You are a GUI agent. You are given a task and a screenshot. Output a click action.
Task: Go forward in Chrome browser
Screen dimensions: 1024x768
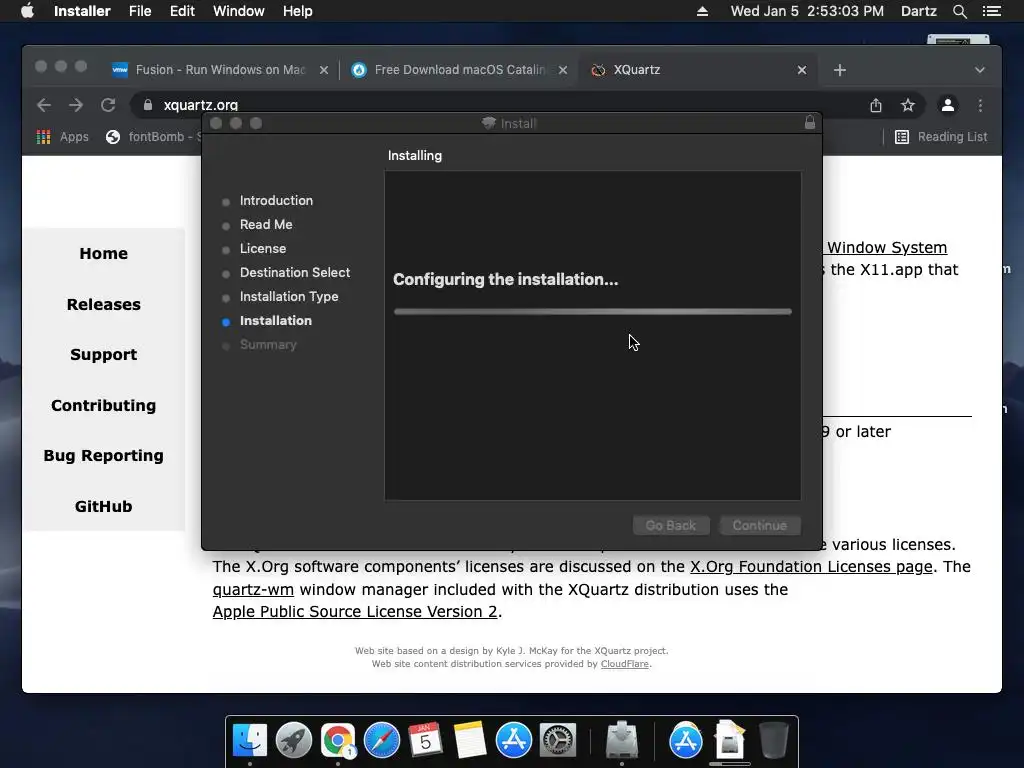point(76,105)
